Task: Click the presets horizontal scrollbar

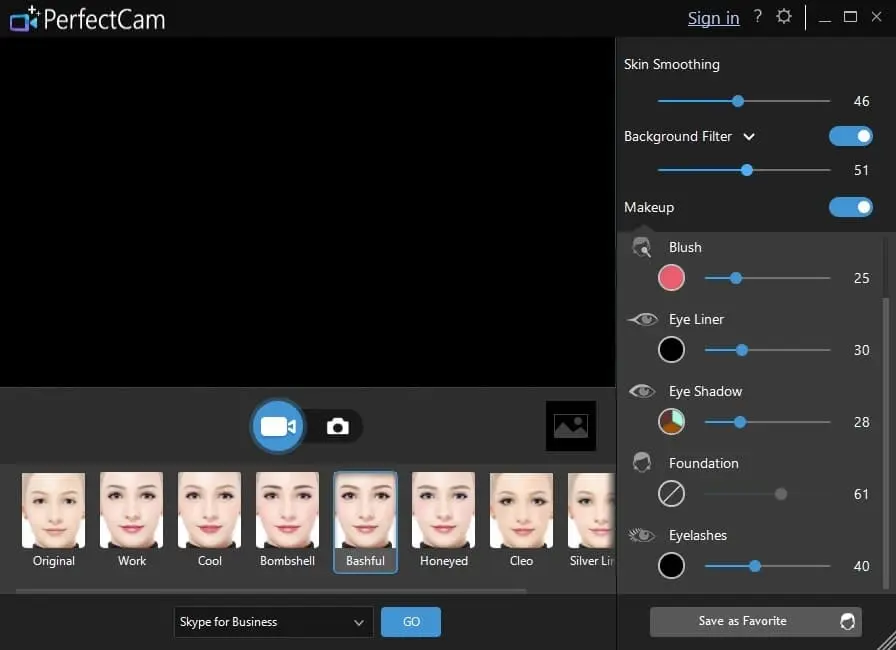Action: pos(271,591)
